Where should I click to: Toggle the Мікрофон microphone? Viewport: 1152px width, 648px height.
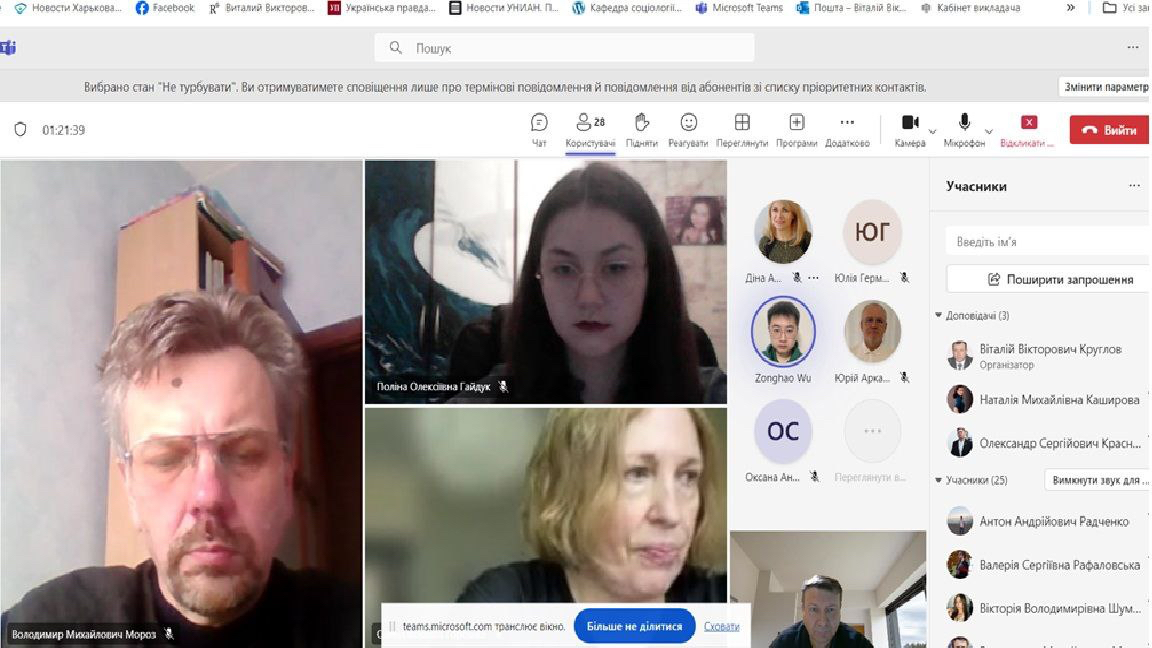pos(964,129)
